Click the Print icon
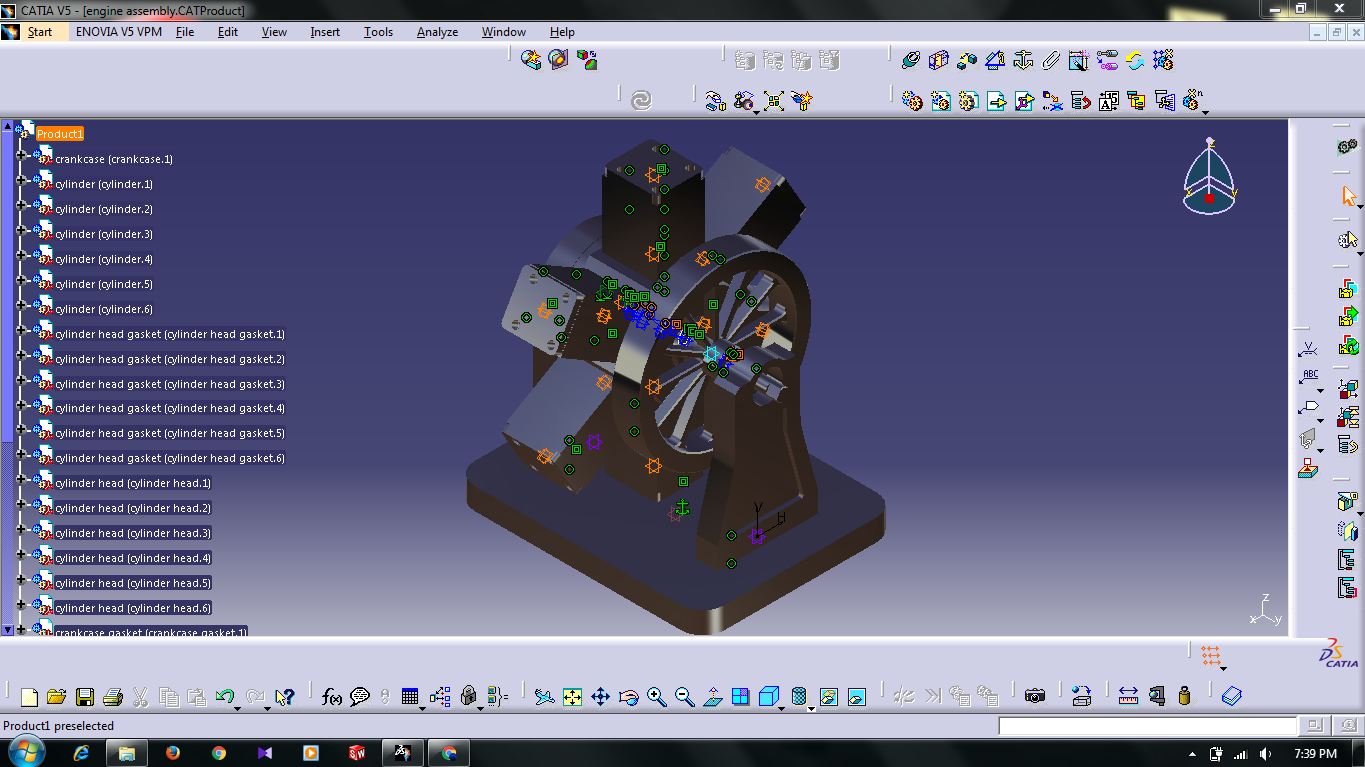This screenshot has width=1365, height=767. [113, 697]
